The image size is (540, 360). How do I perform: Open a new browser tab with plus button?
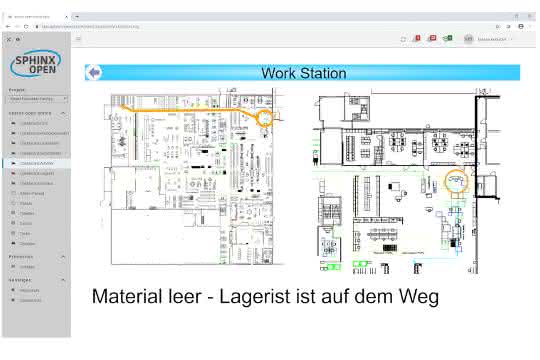[x=77, y=17]
